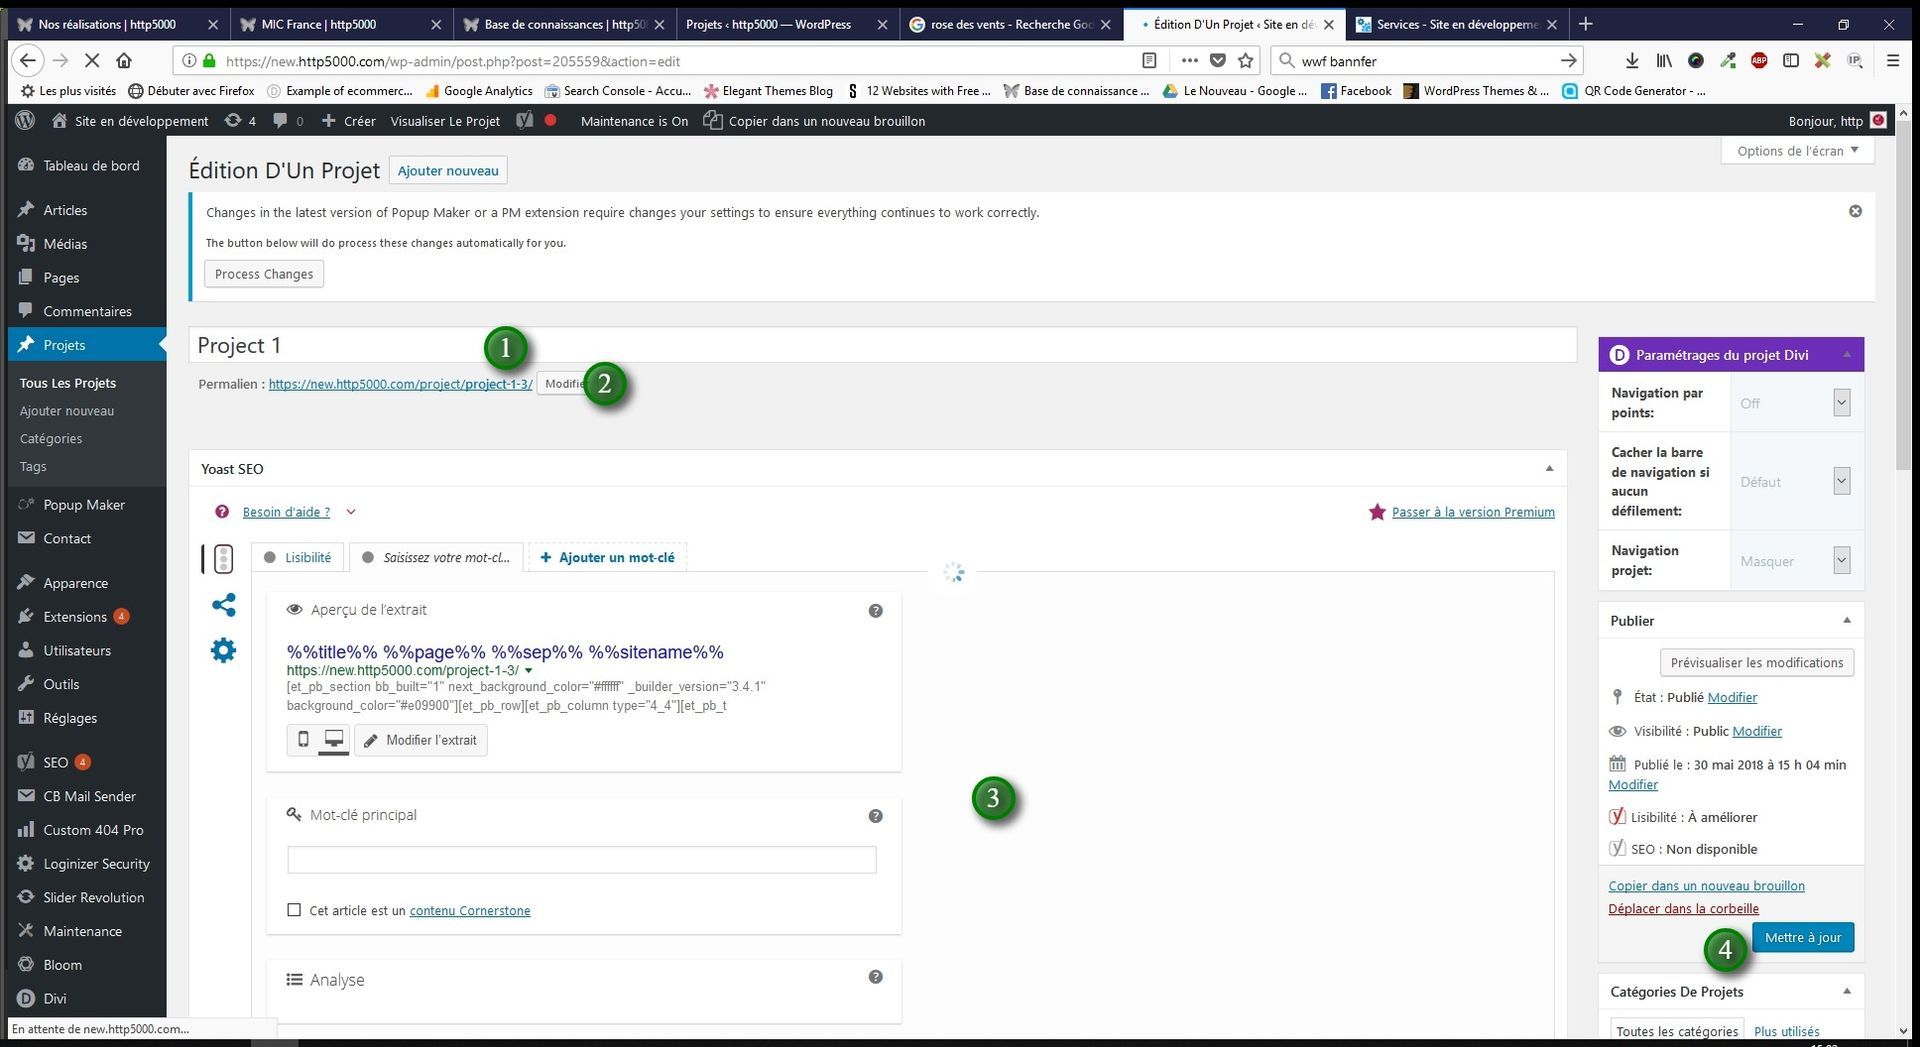Open Firefox downloads arrow
1920x1047 pixels.
tap(1632, 61)
